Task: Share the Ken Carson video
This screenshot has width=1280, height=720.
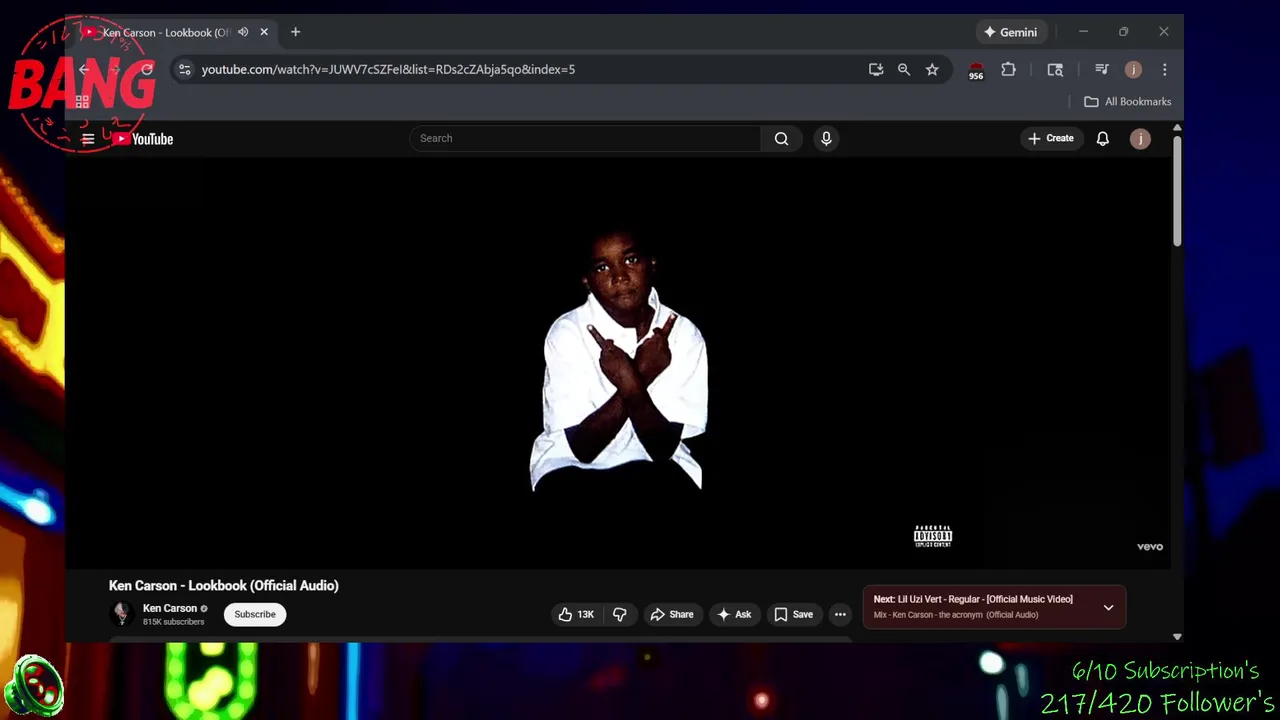Action: tap(672, 614)
